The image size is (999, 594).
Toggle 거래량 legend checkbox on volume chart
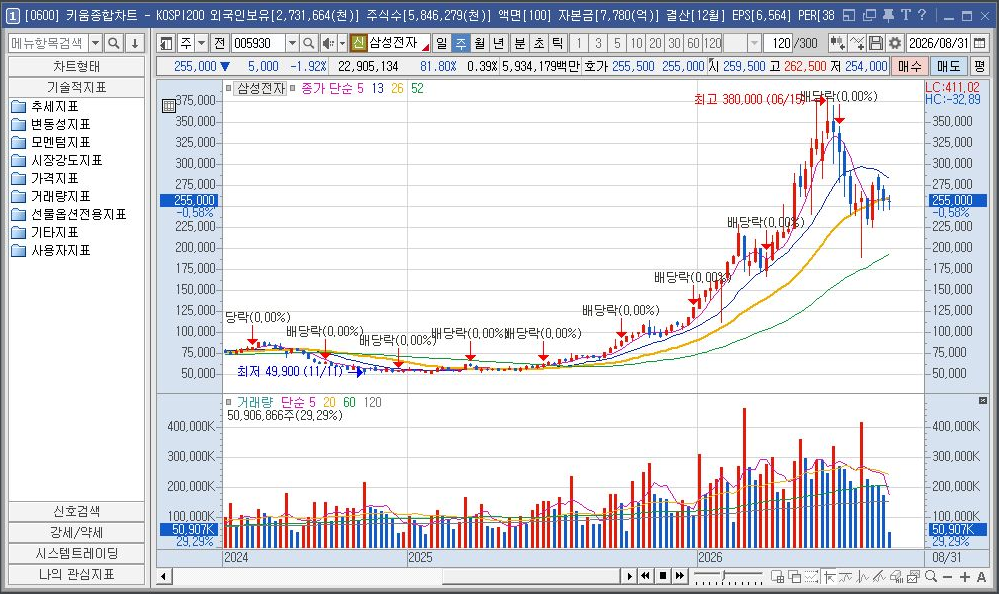pos(229,402)
